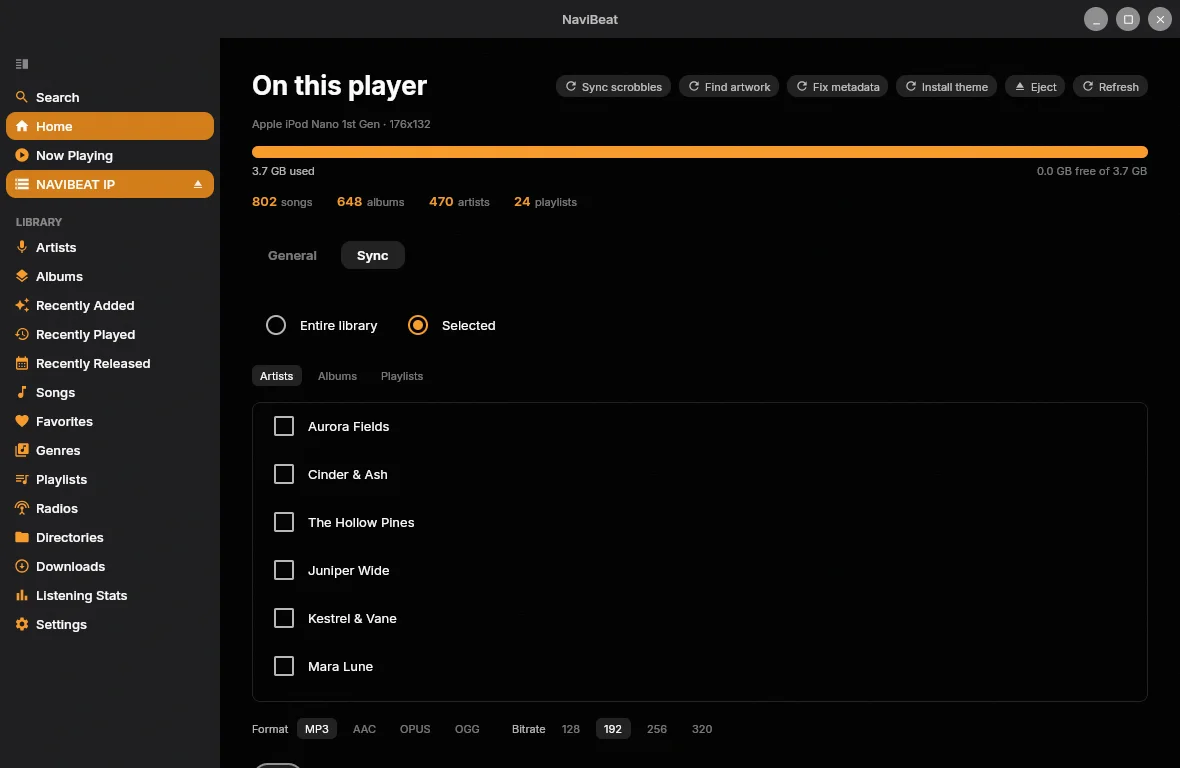Viewport: 1180px width, 768px height.
Task: Click the 802 songs count
Action: click(282, 202)
